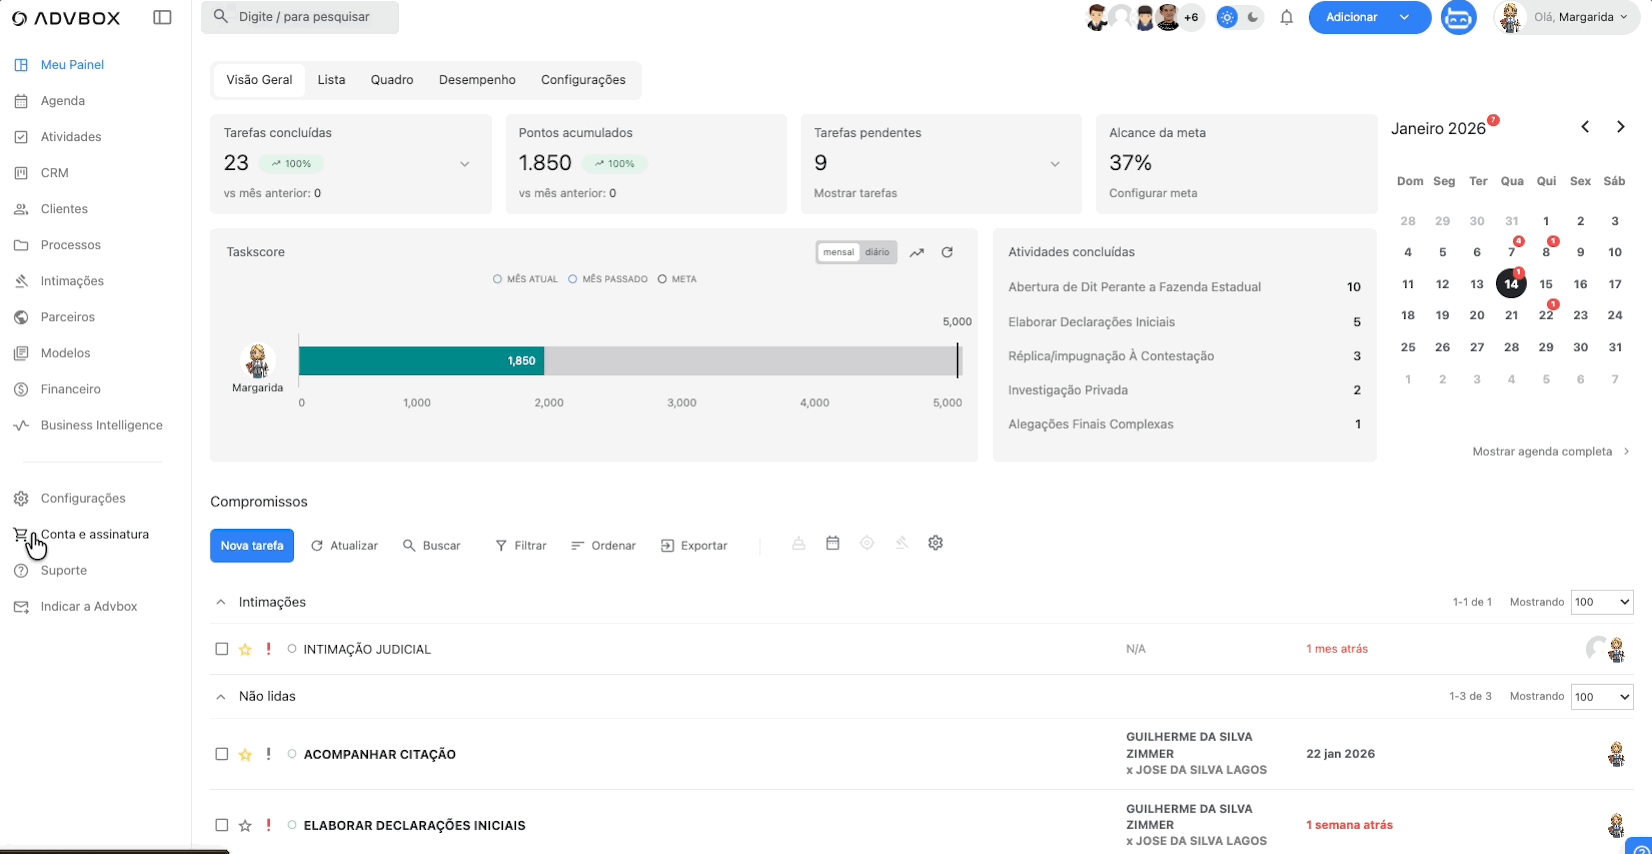Image resolution: width=1652 pixels, height=854 pixels.
Task: Open Processos in the sidebar
Action: pos(70,245)
